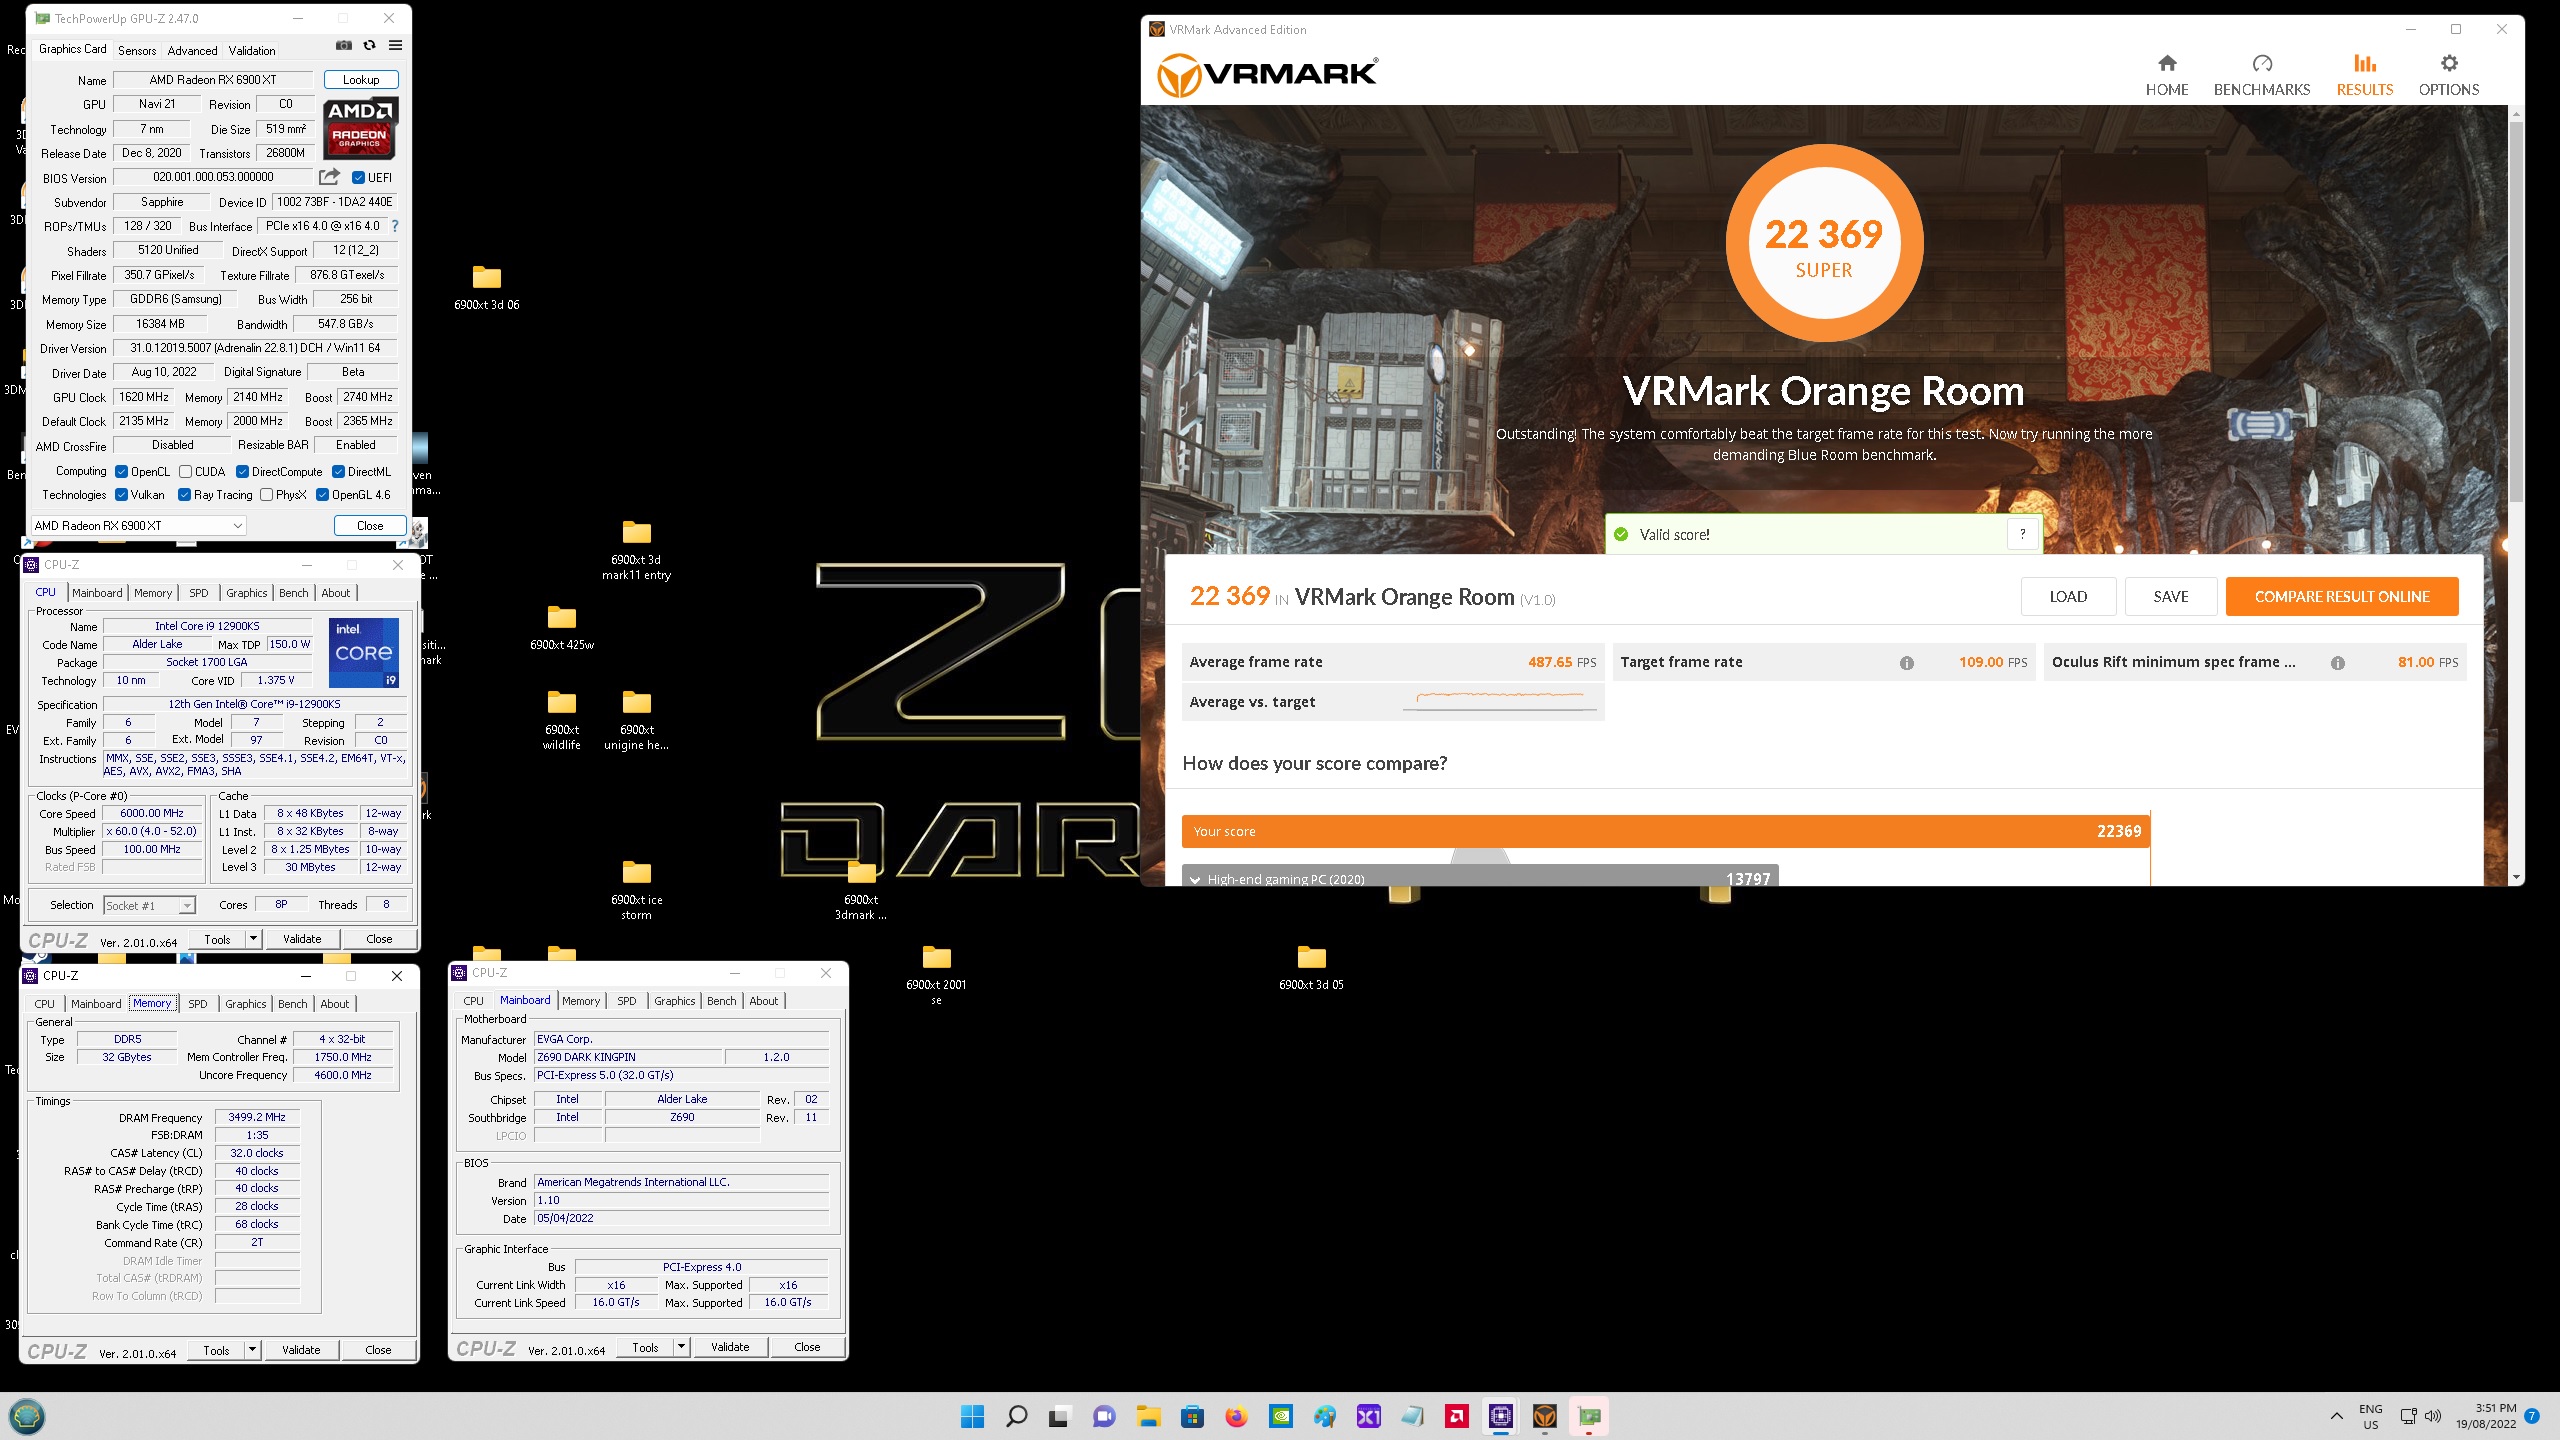Click the 'Your score' orange comparison bar

(x=1665, y=831)
